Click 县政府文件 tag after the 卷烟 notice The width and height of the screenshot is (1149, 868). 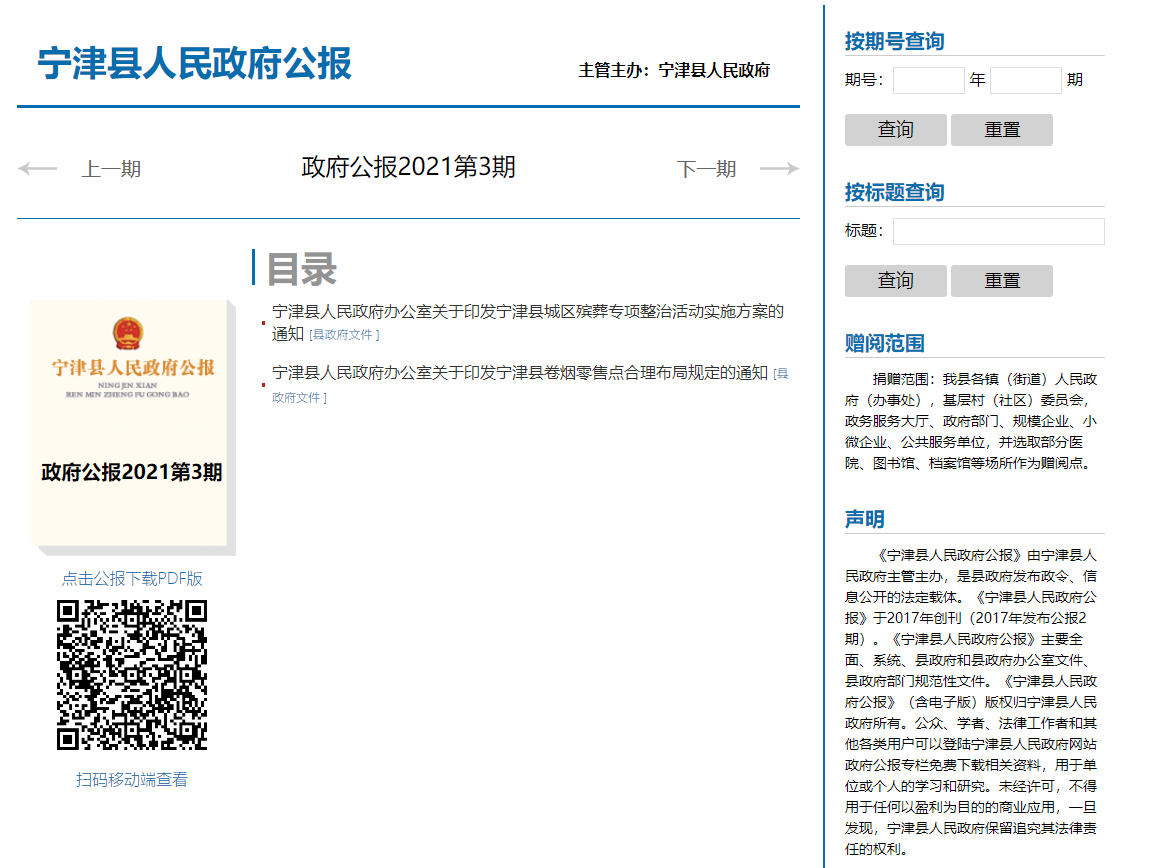click(x=298, y=398)
